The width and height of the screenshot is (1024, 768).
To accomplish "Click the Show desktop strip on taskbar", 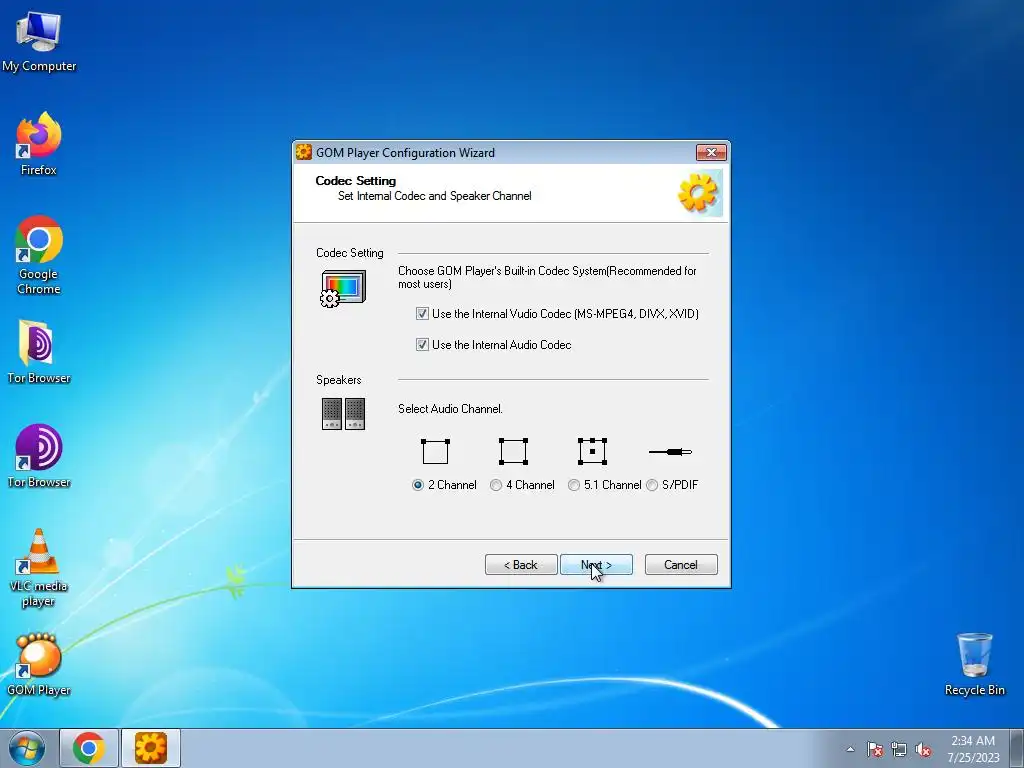I will coord(1017,748).
